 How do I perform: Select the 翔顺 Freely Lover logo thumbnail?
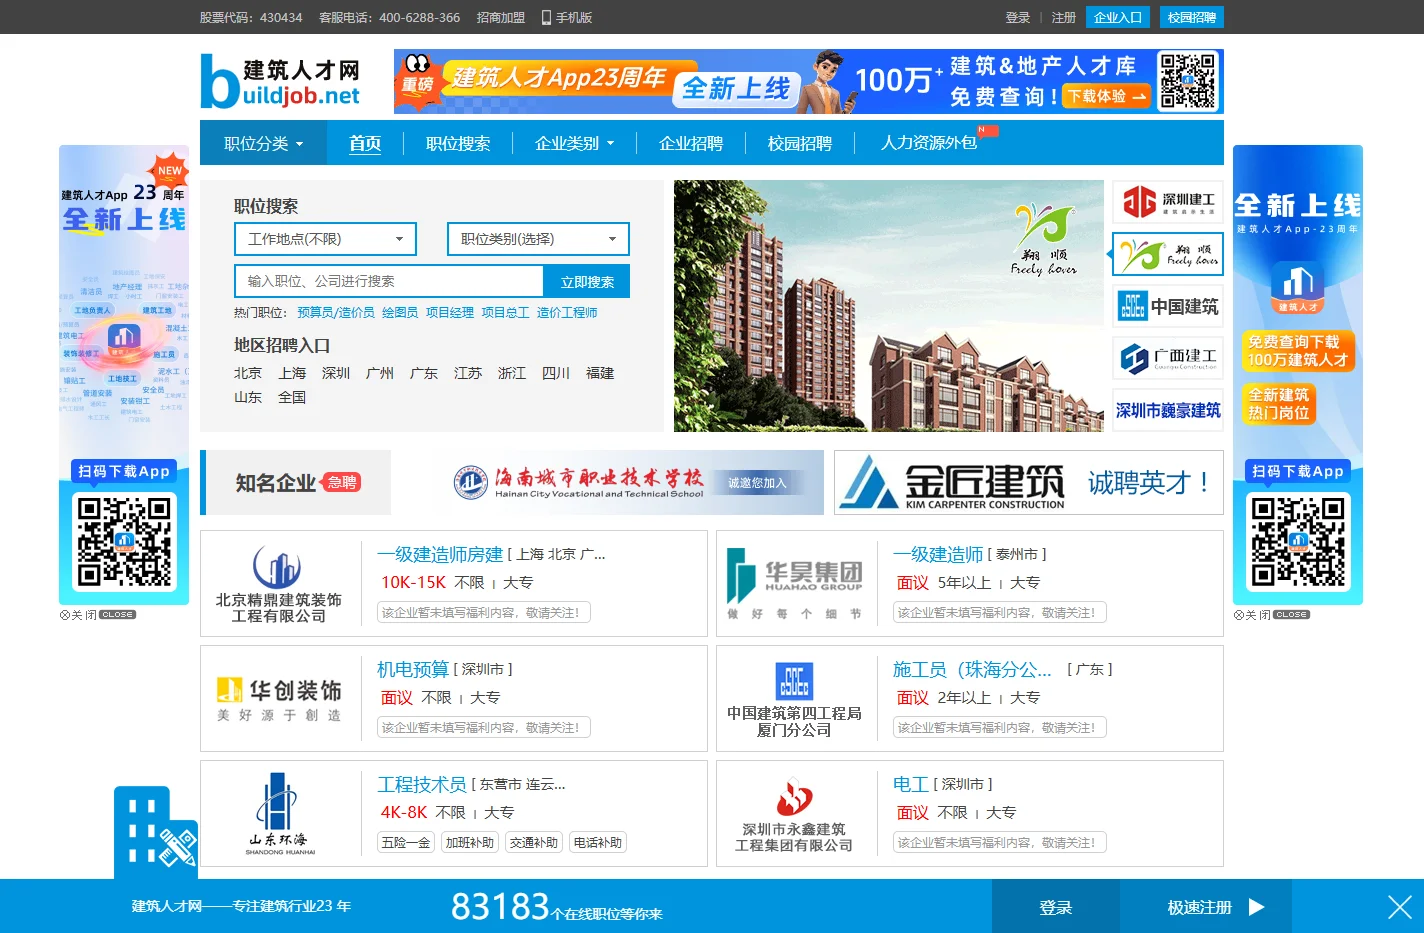pyautogui.click(x=1168, y=254)
